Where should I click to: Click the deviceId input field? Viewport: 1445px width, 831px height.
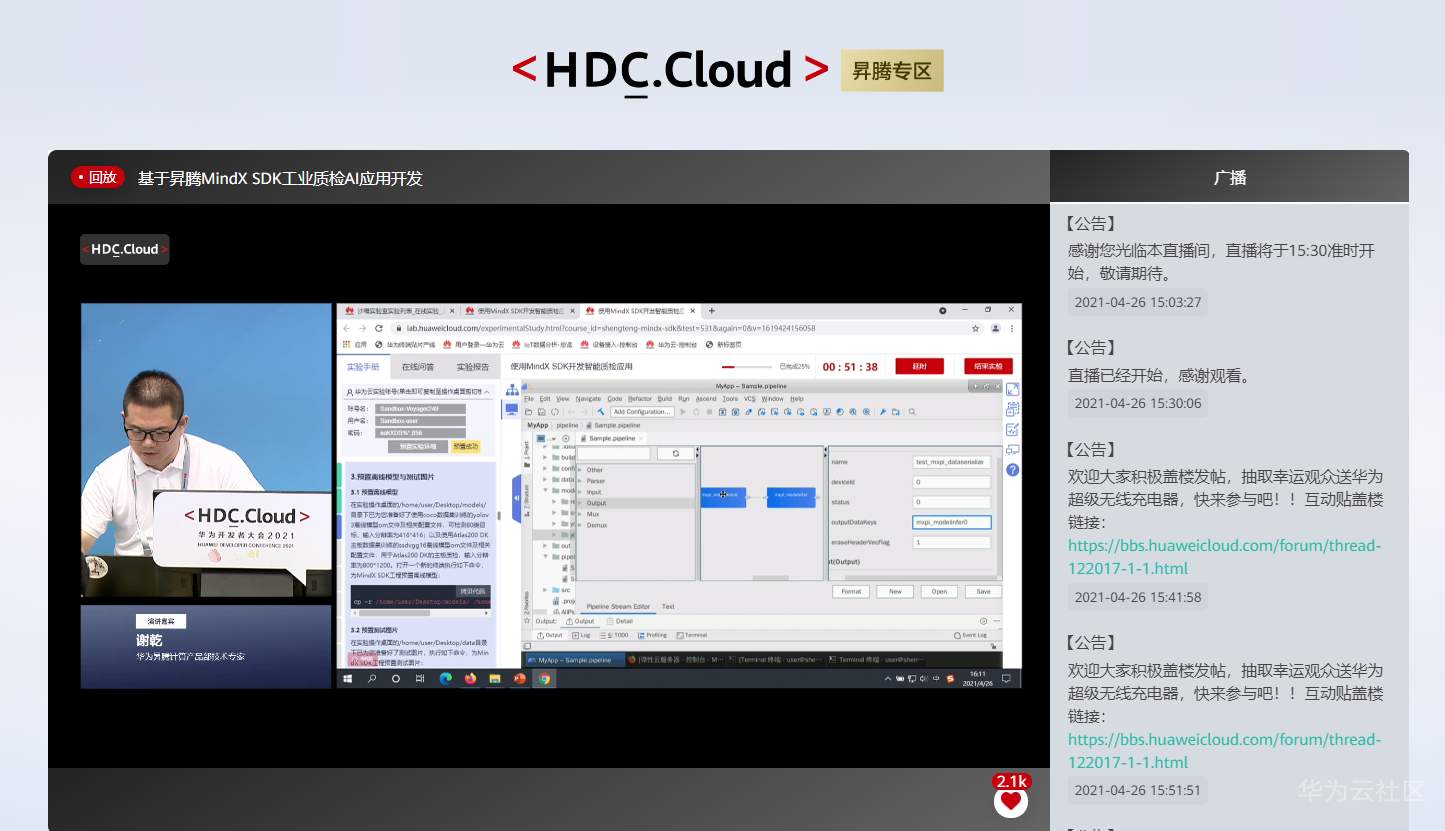click(952, 482)
